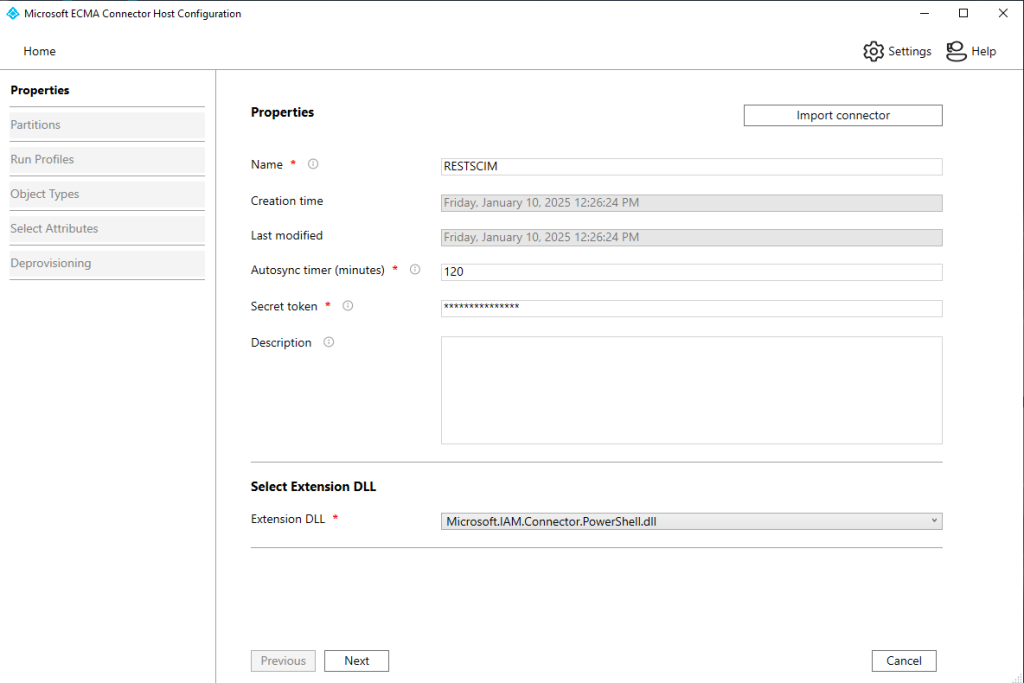Click Home in the navigation bar

coord(39,51)
